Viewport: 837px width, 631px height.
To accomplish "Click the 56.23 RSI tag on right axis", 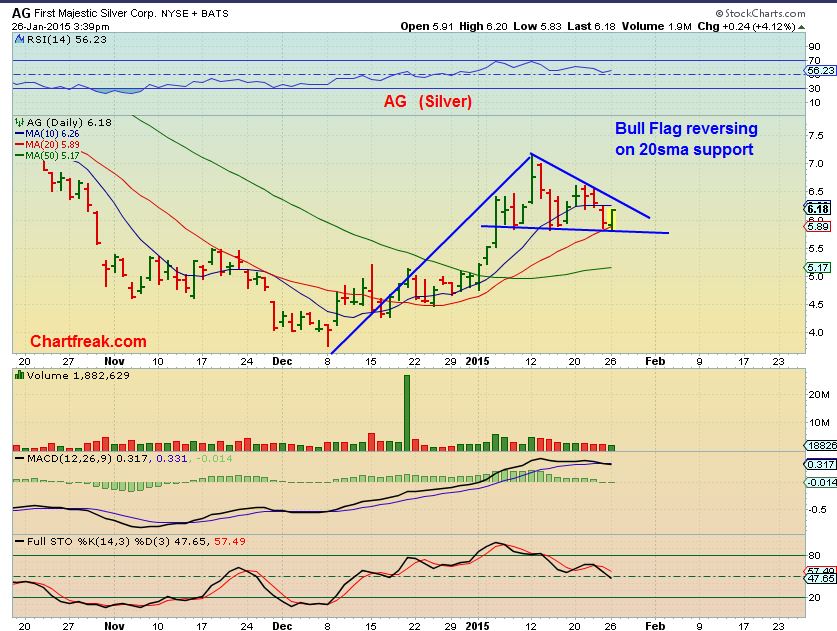I will click(x=820, y=70).
